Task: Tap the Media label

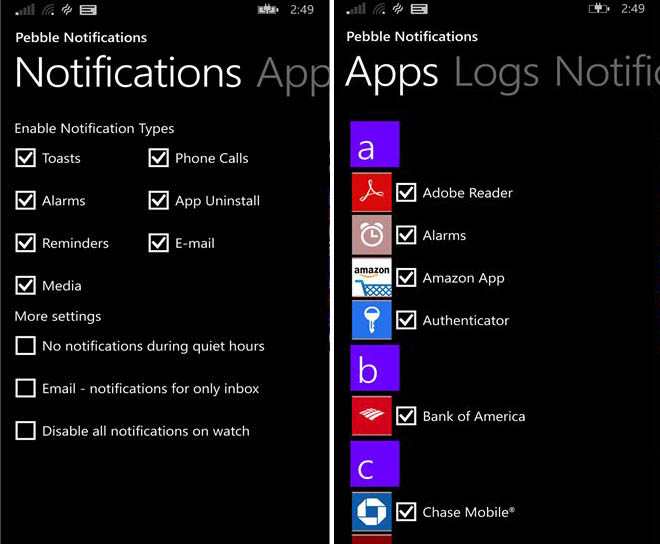Action: pyautogui.click(x=61, y=286)
